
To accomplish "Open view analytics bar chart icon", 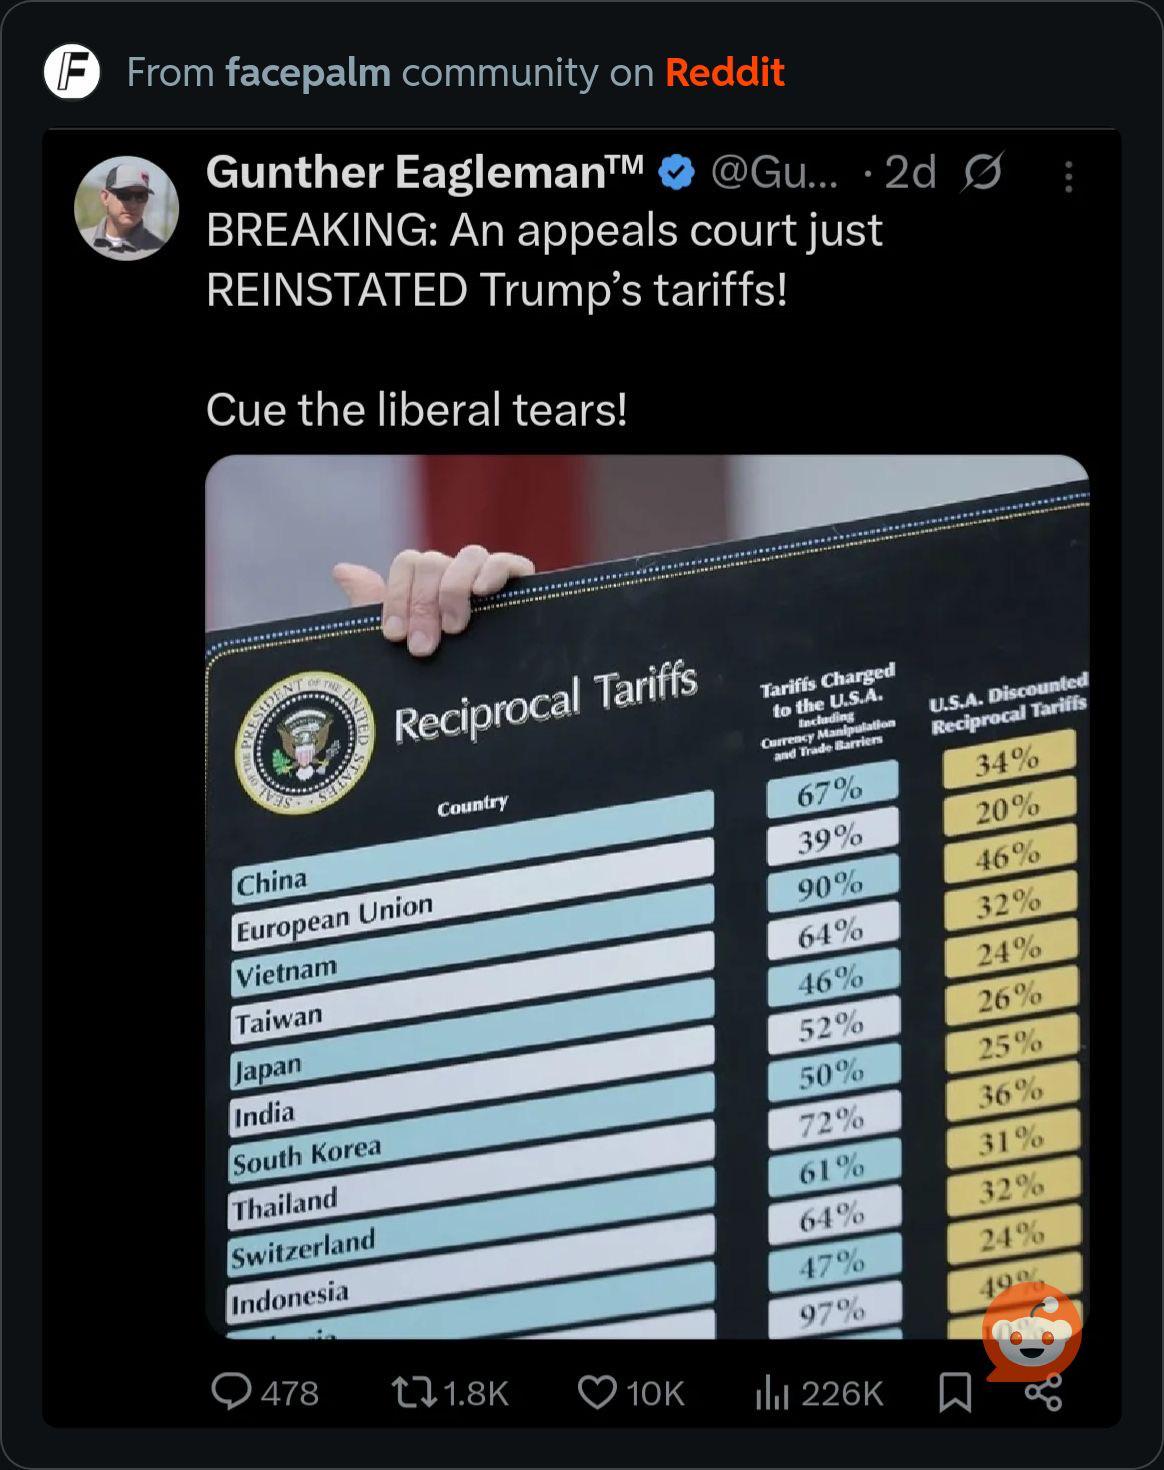I will click(x=772, y=1392).
